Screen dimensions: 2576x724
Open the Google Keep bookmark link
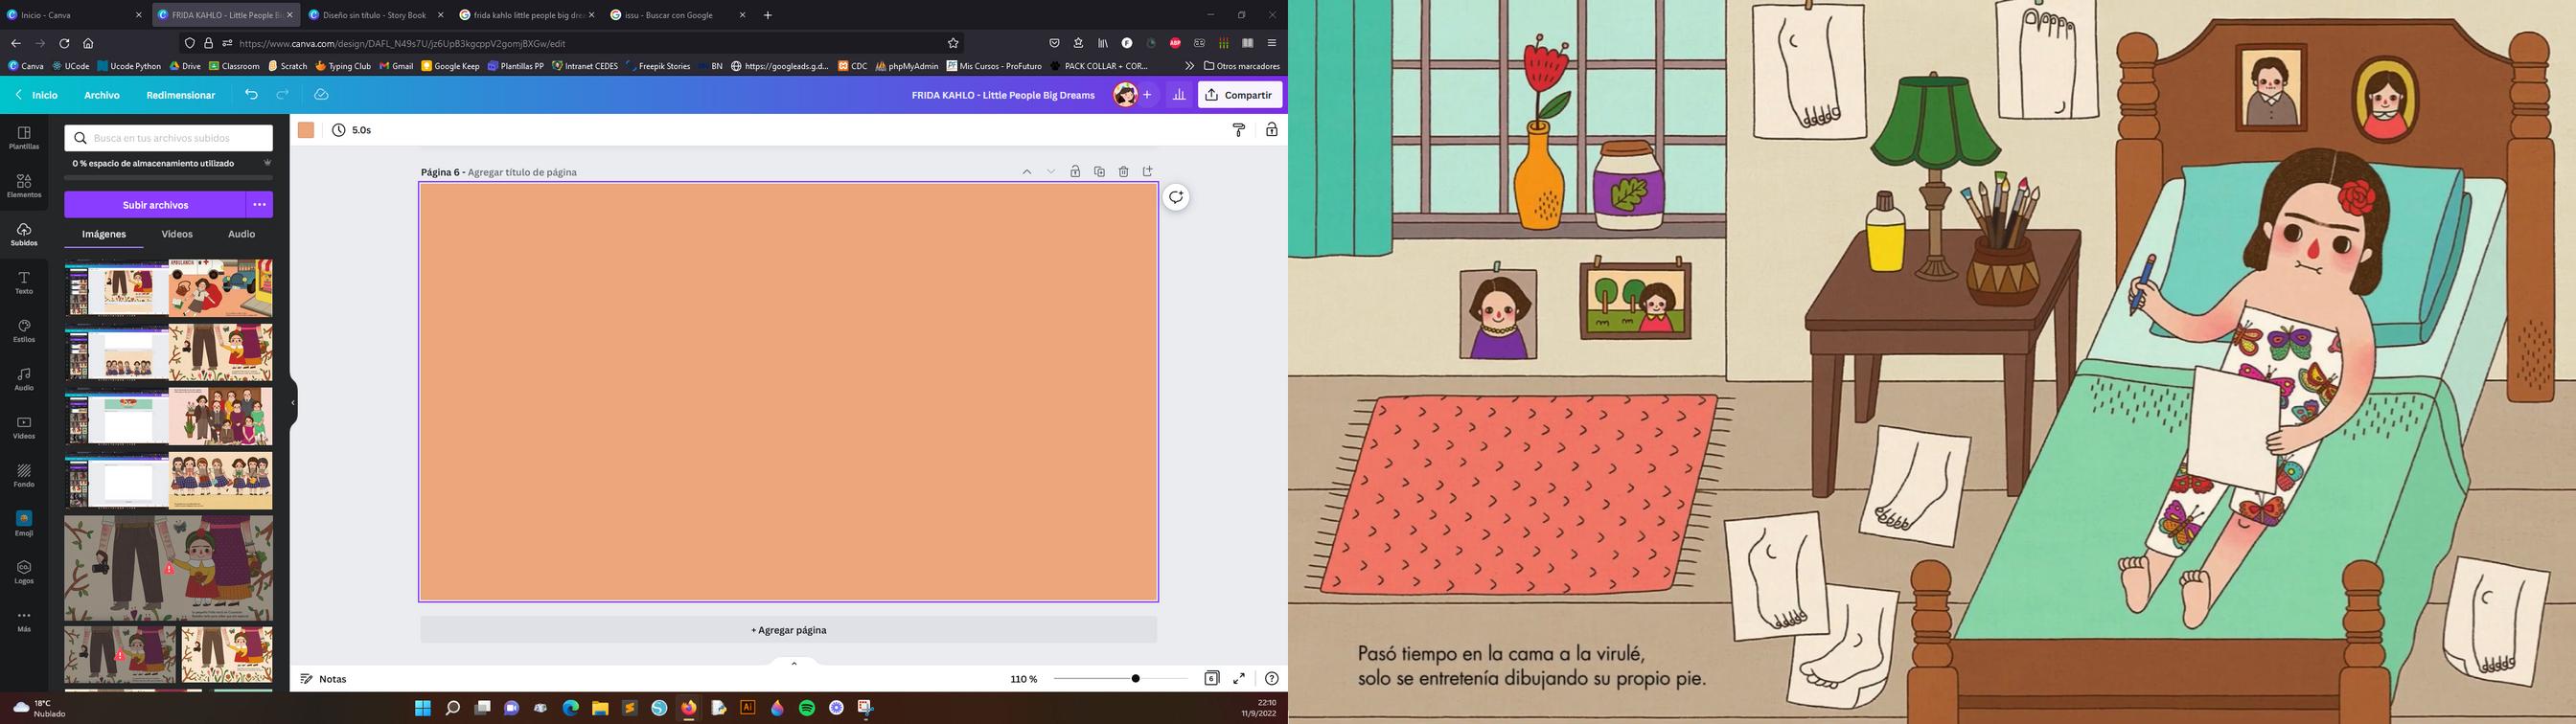(x=450, y=66)
